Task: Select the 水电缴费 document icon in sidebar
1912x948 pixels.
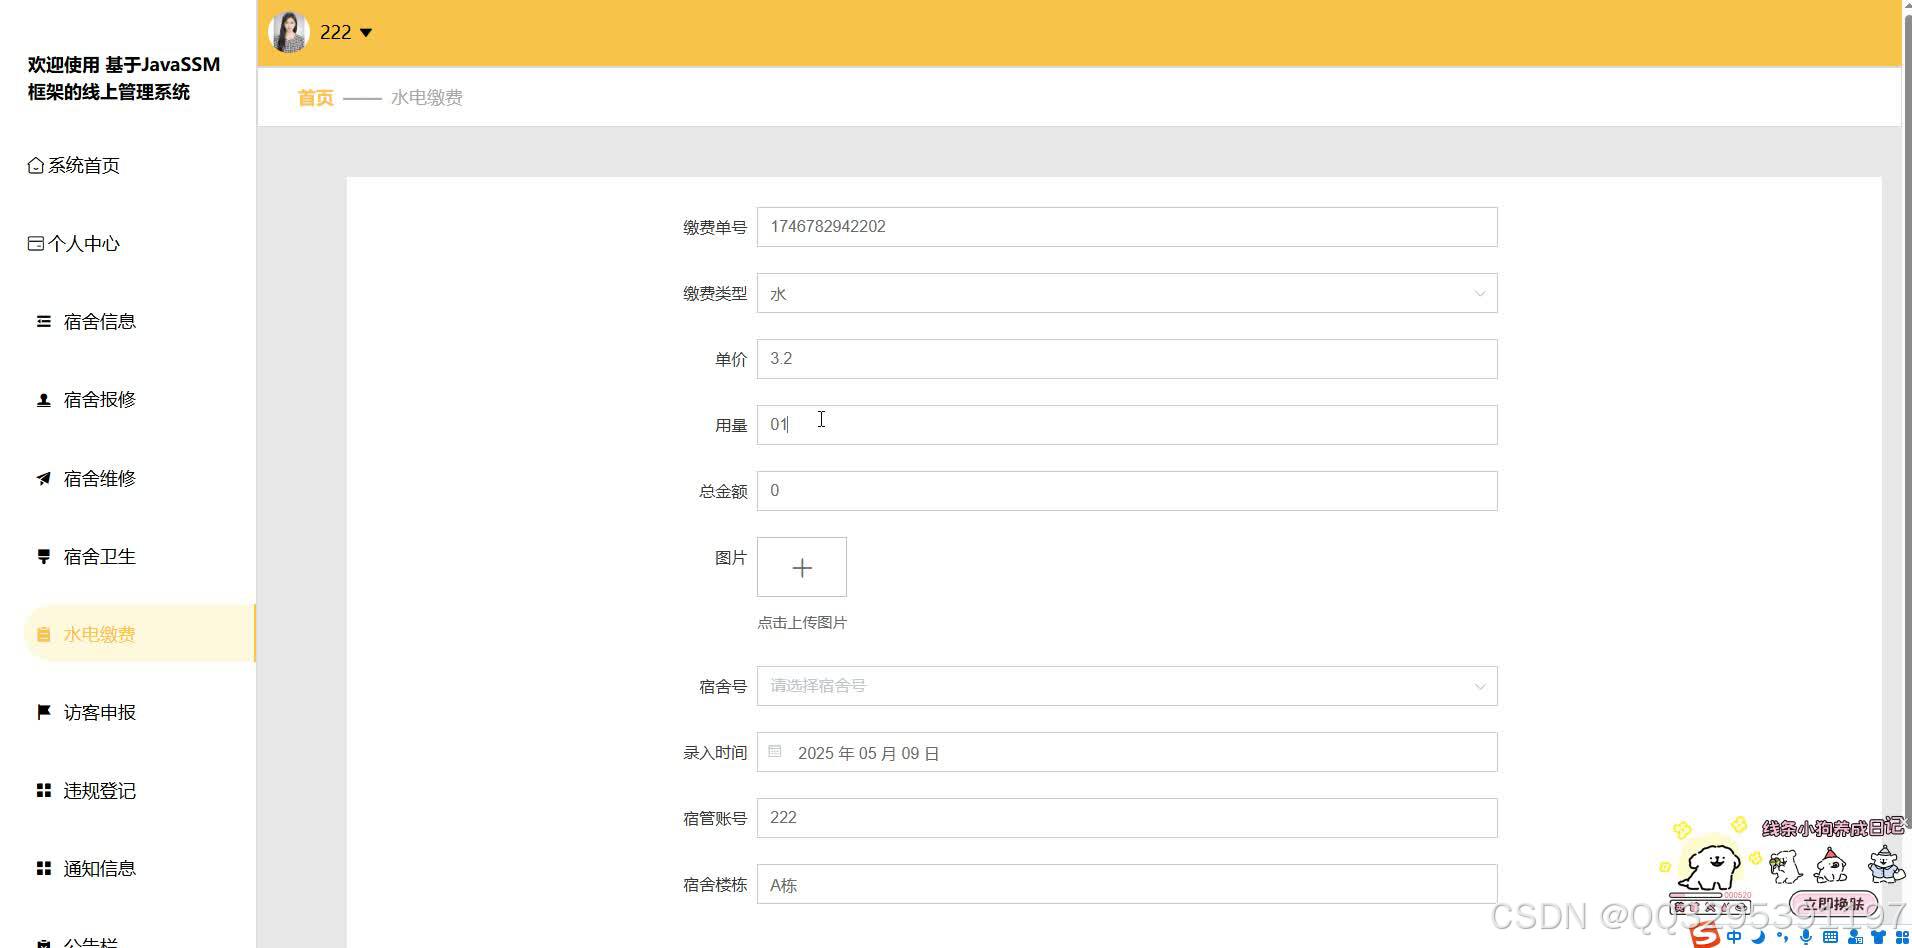Action: (x=43, y=633)
